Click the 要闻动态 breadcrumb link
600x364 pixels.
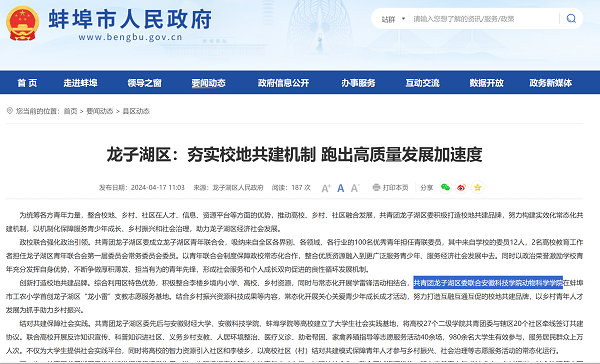99,111
